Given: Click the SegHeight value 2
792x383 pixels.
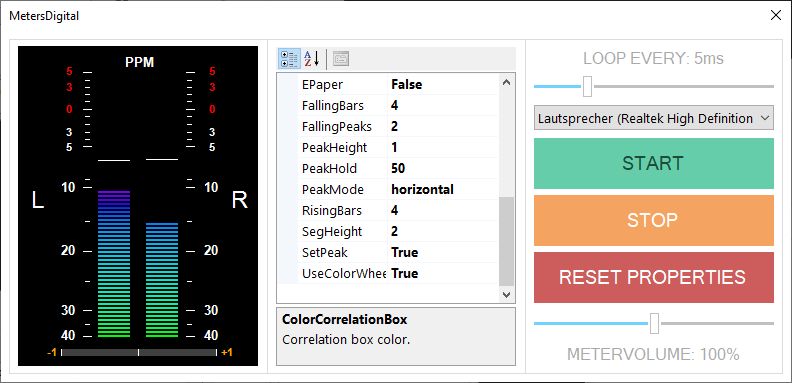Looking at the screenshot, I should [x=394, y=232].
